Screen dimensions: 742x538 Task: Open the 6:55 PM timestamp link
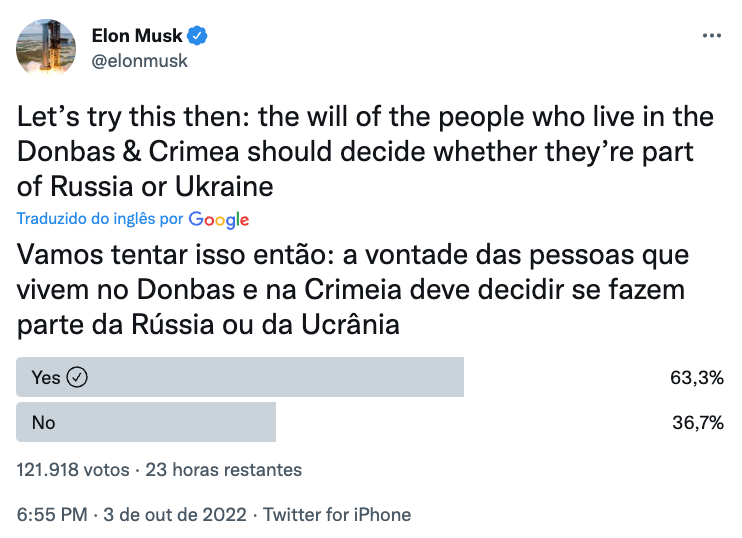pyautogui.click(x=52, y=514)
